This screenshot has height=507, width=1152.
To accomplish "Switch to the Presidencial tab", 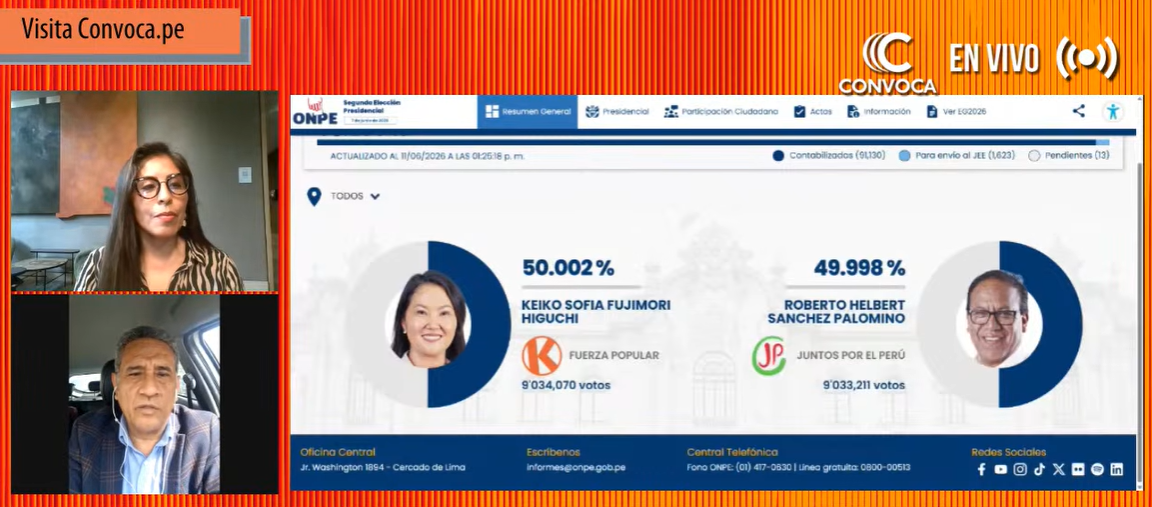I will [617, 112].
